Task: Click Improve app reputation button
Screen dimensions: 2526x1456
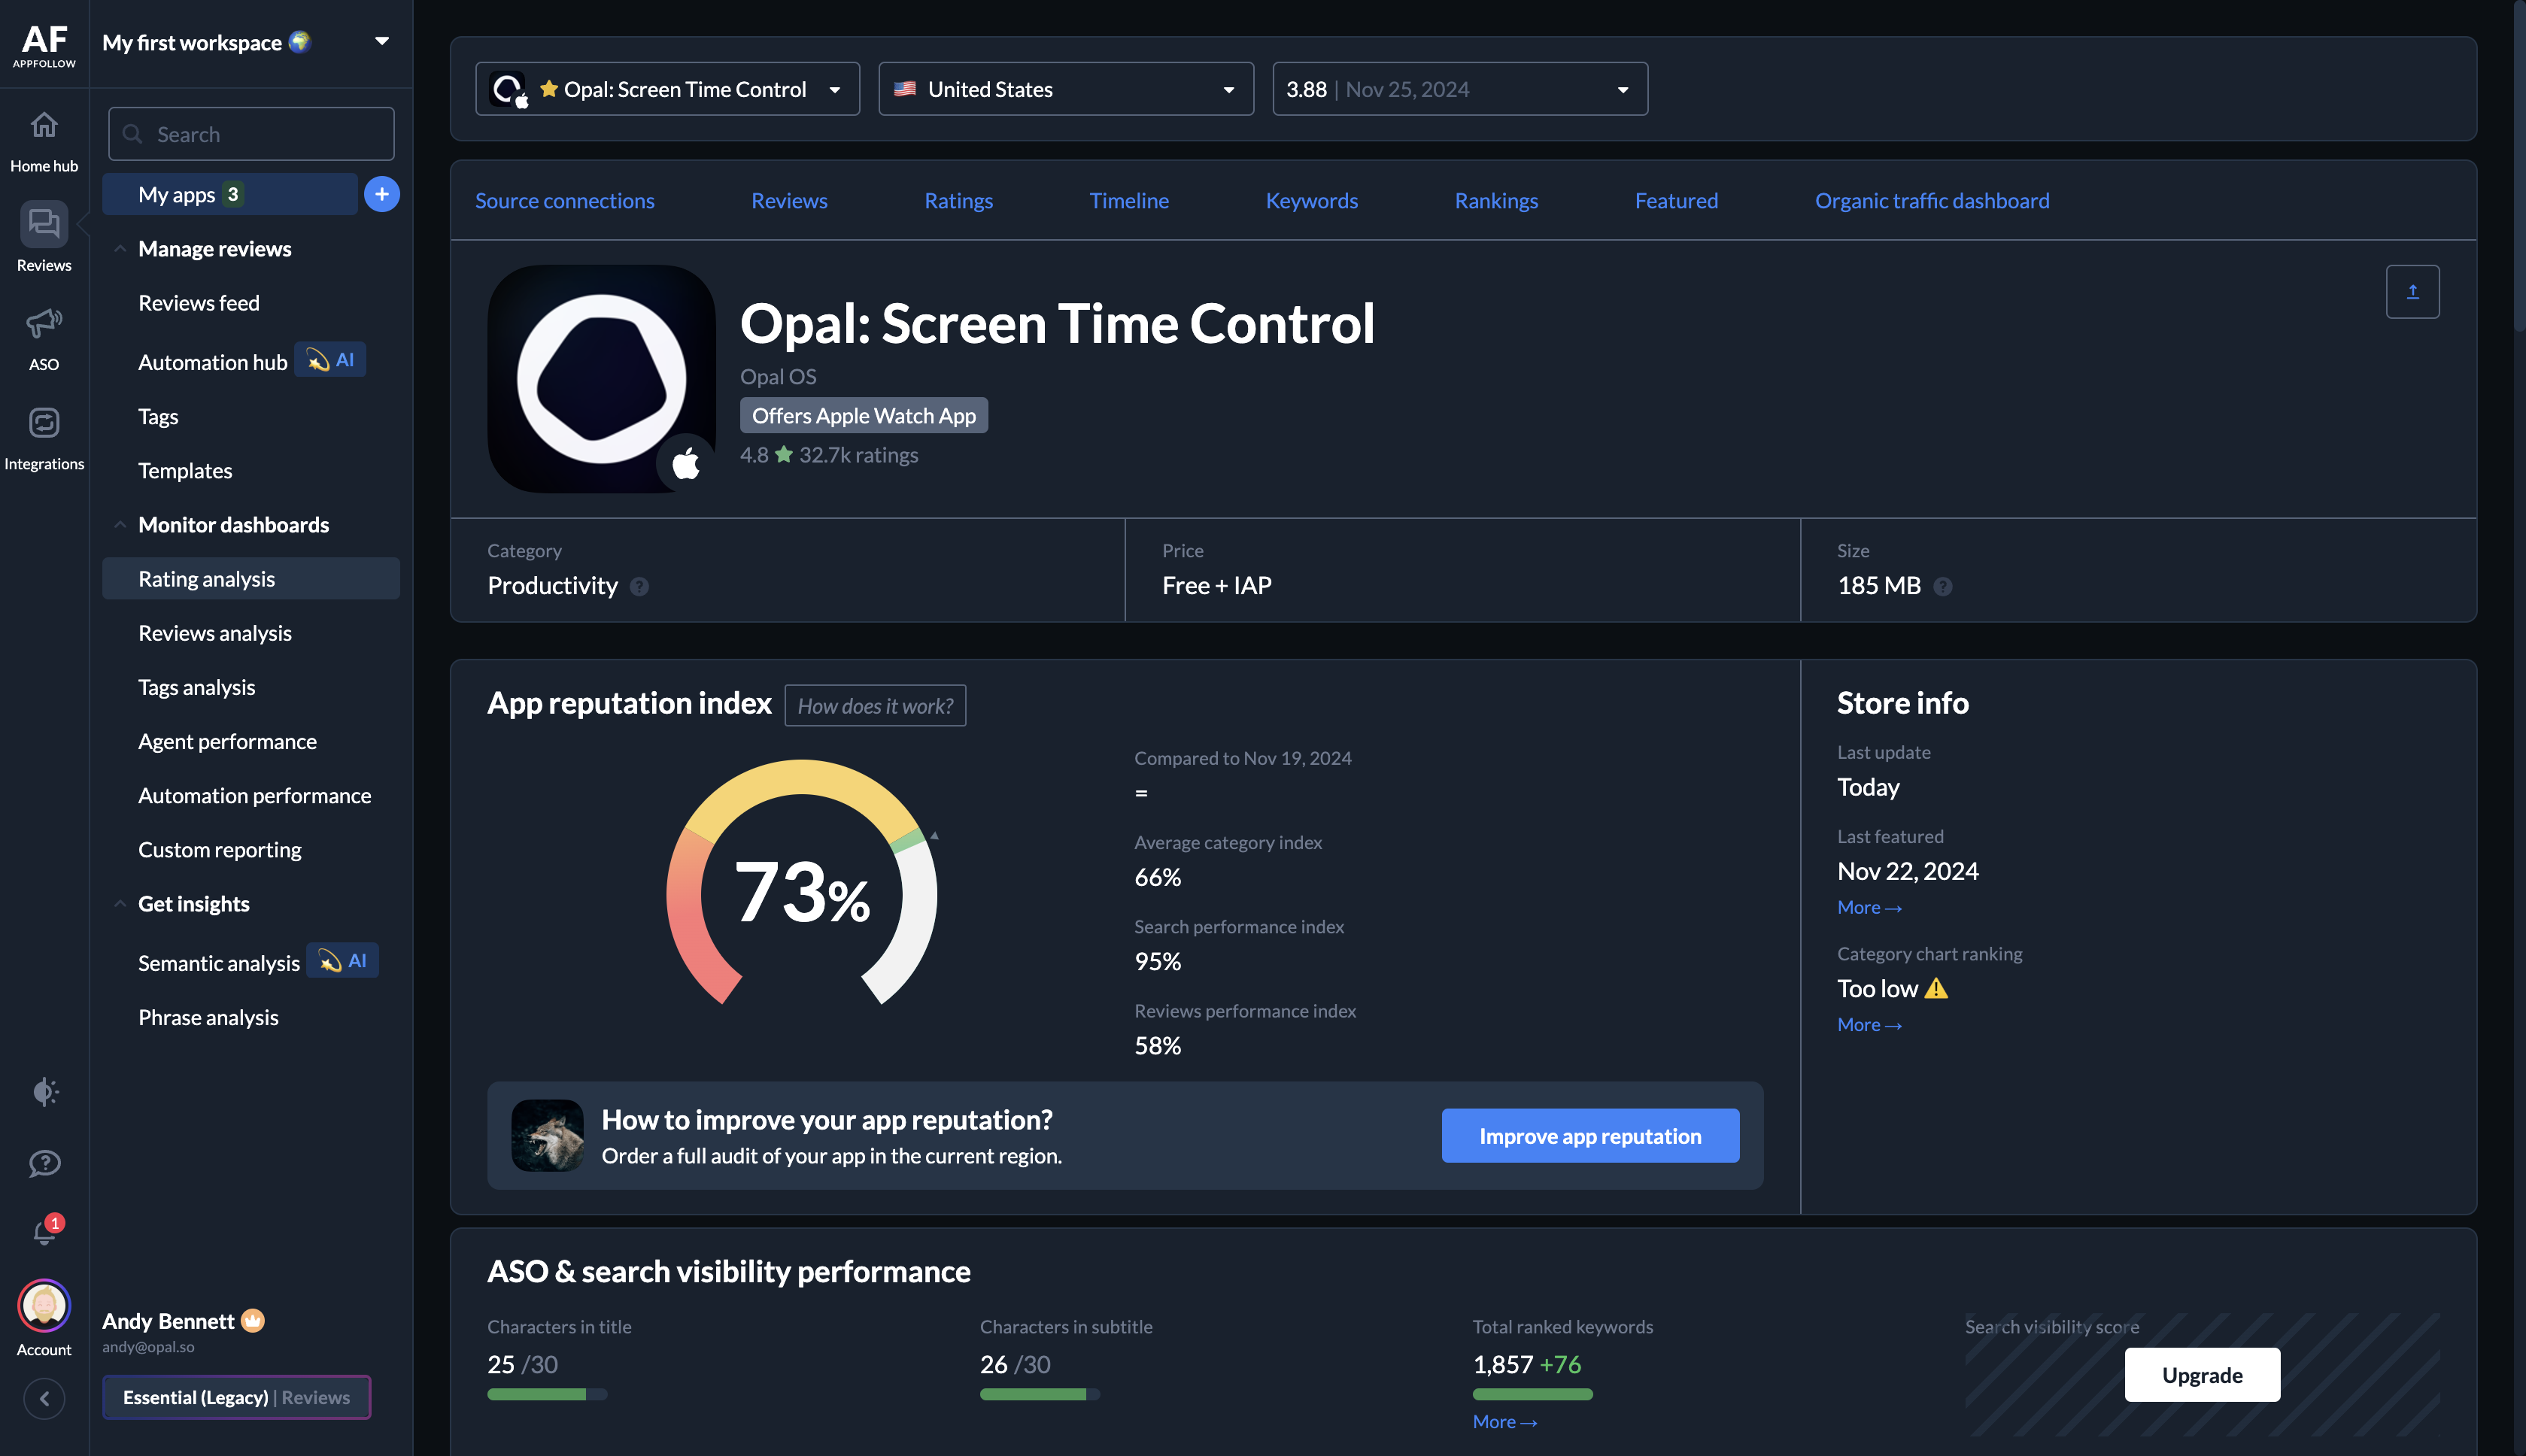Action: [1590, 1136]
